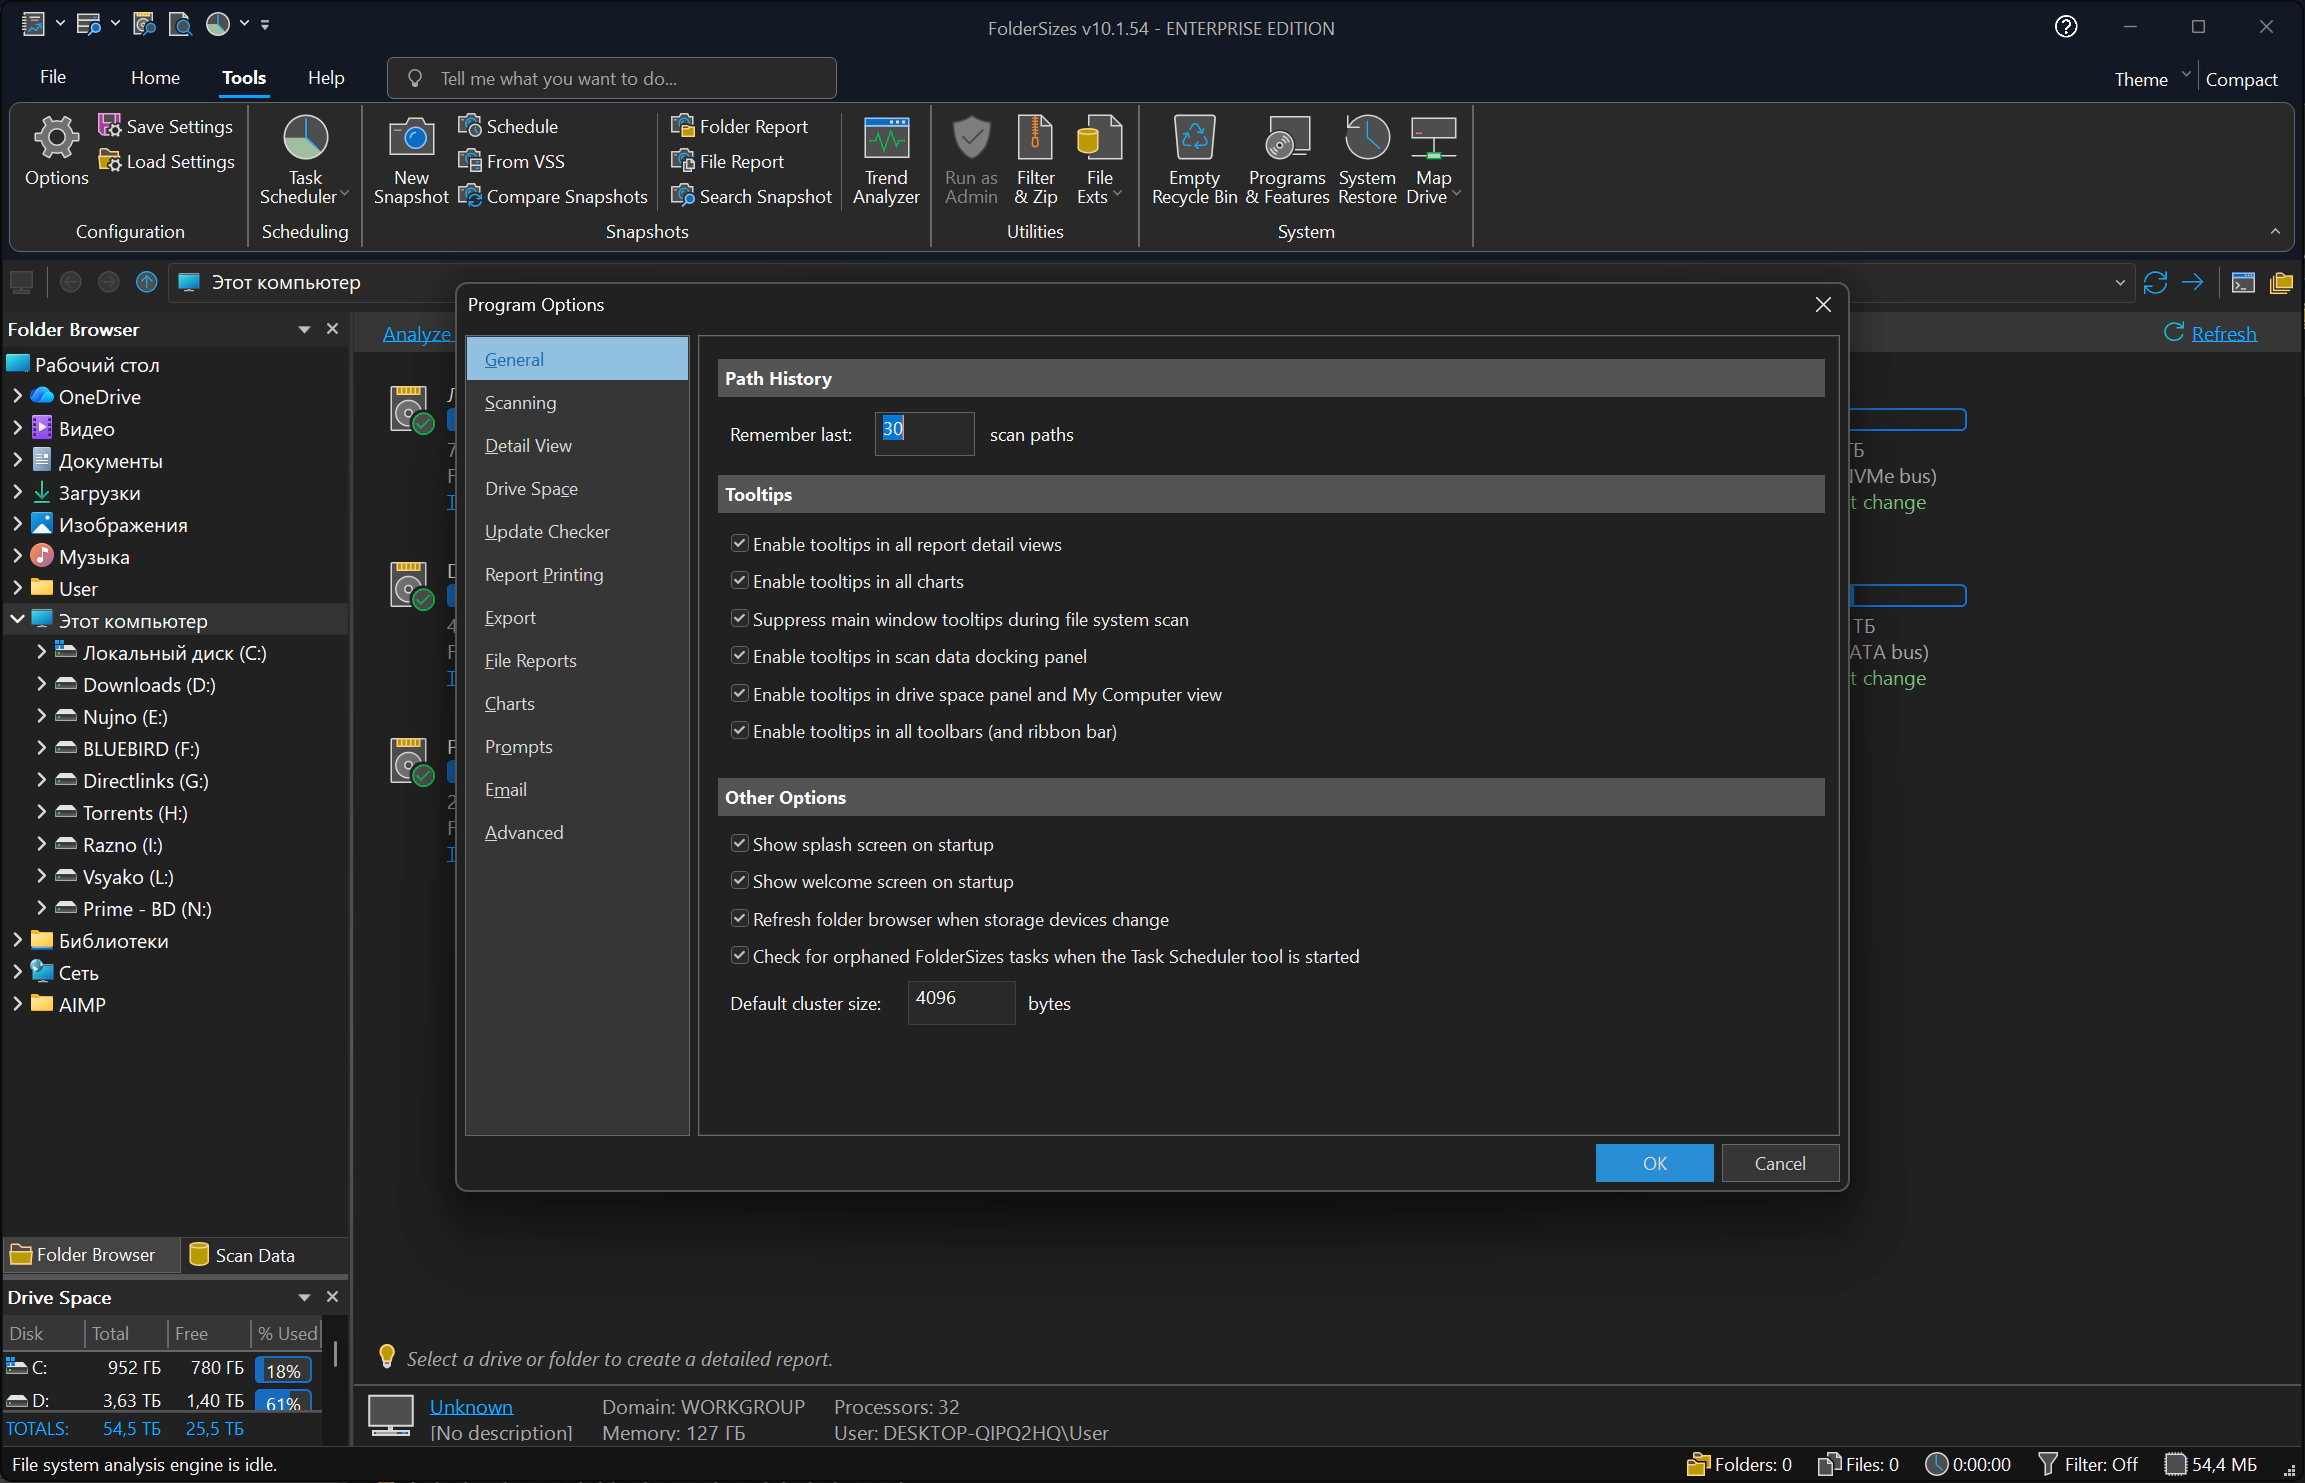This screenshot has width=2305, height=1483.
Task: Click the Tell me what you want search box
Action: tap(612, 78)
